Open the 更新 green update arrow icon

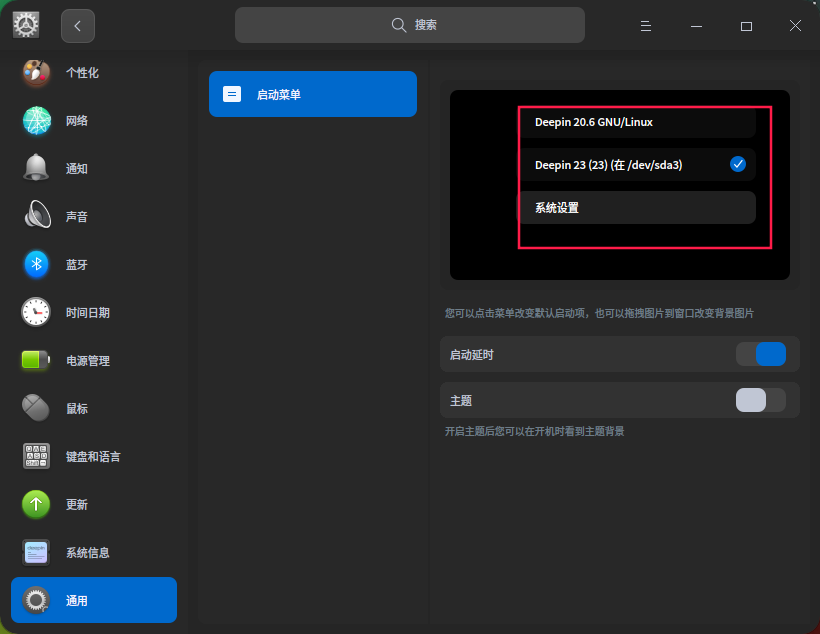(36, 504)
